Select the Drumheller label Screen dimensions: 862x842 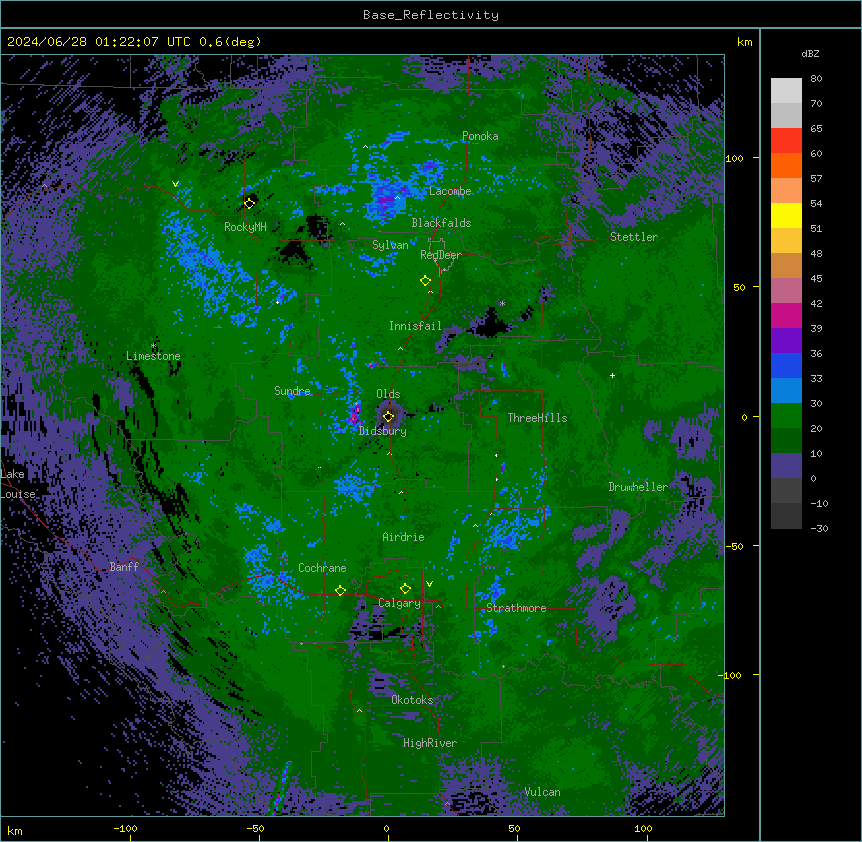[638, 487]
